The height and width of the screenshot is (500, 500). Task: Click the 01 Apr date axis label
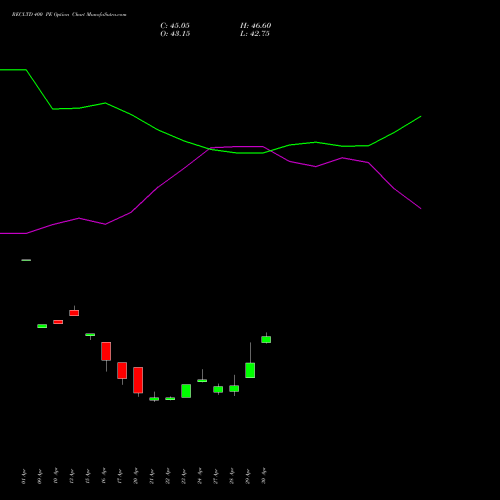coord(23,476)
